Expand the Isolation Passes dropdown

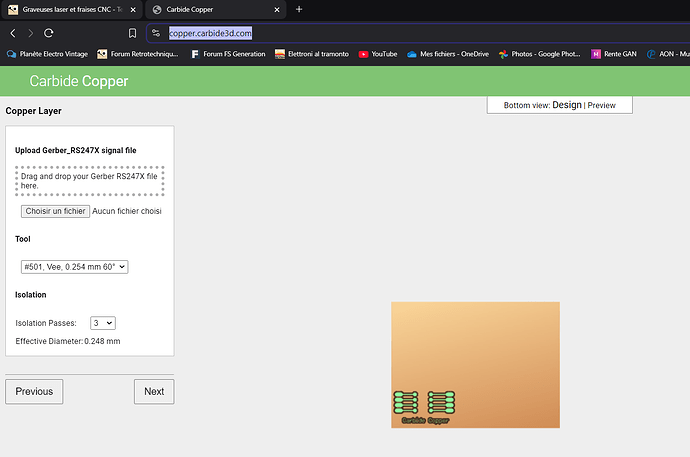(103, 323)
